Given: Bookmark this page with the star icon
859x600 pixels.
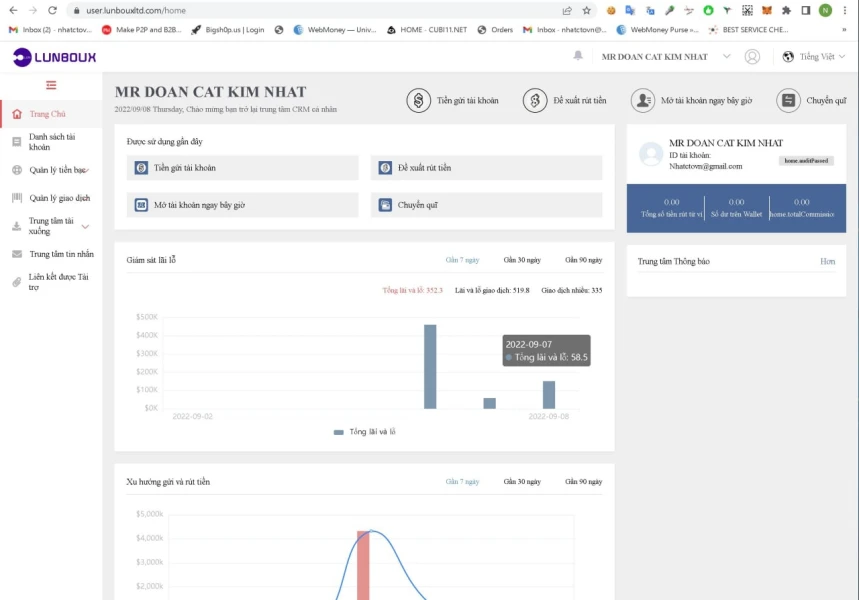Looking at the screenshot, I should (x=586, y=10).
